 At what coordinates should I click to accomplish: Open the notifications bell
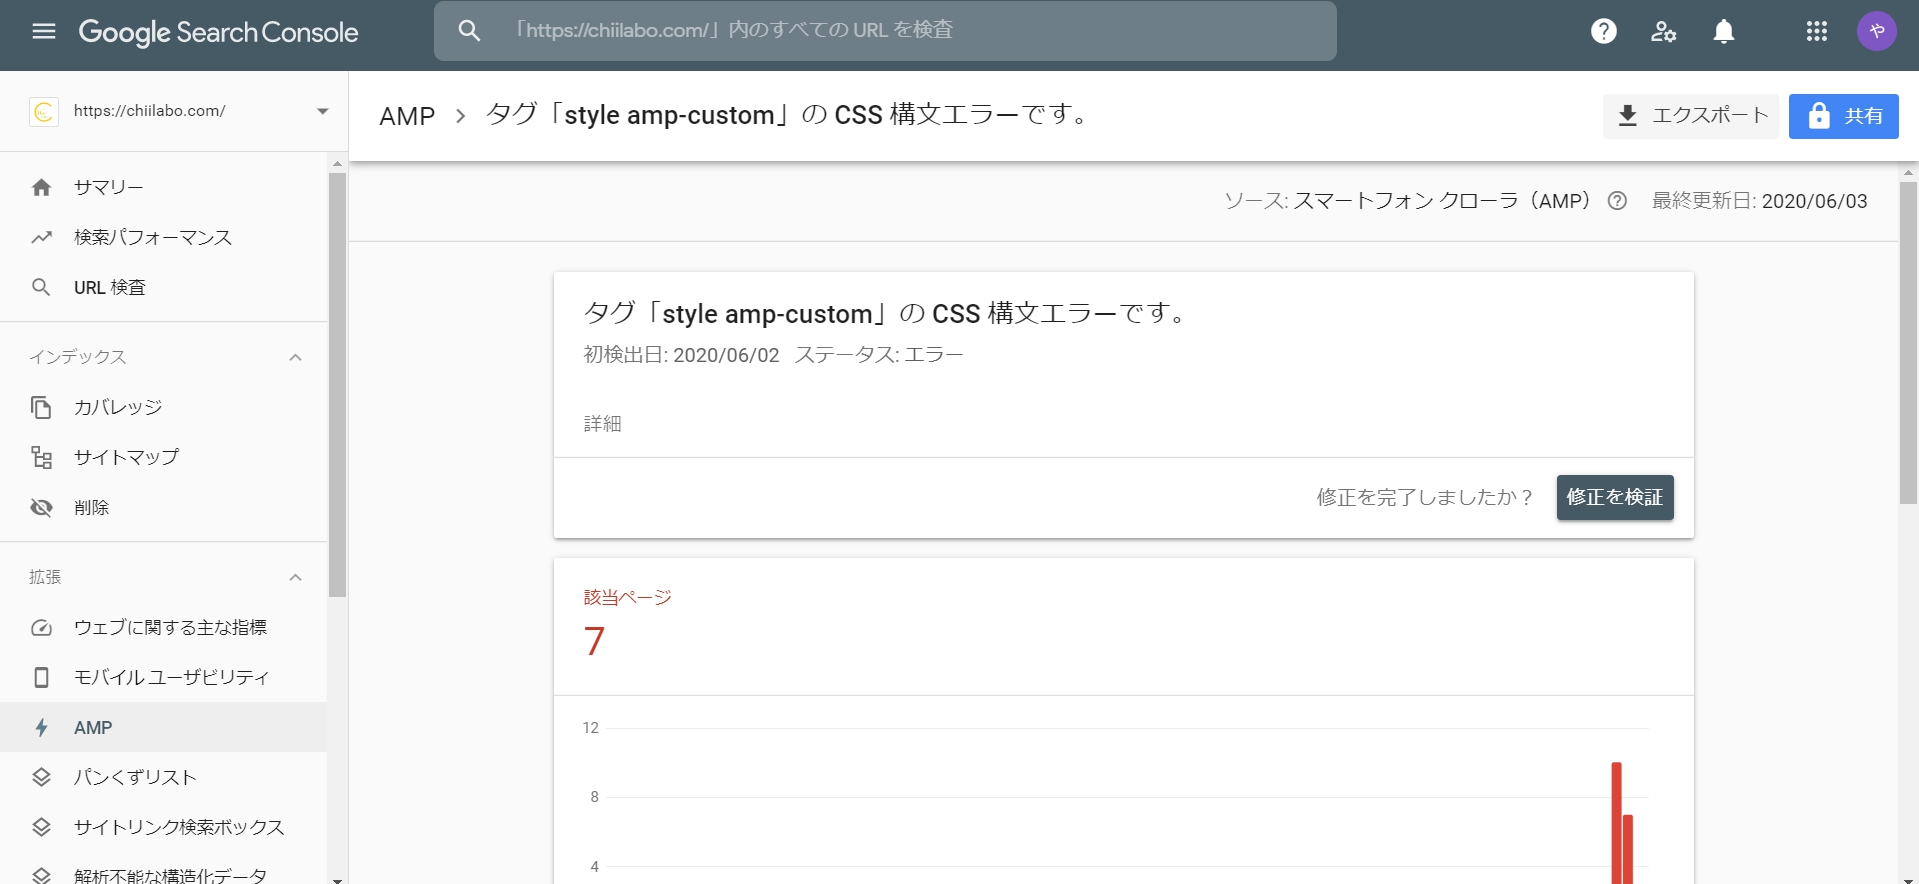pyautogui.click(x=1724, y=32)
